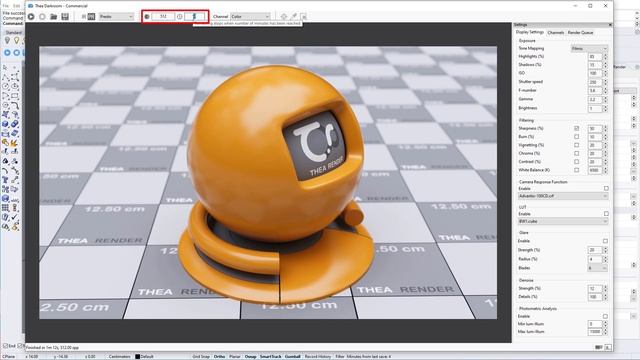
Task: Toggle Record History in the status bar
Action: [318, 357]
